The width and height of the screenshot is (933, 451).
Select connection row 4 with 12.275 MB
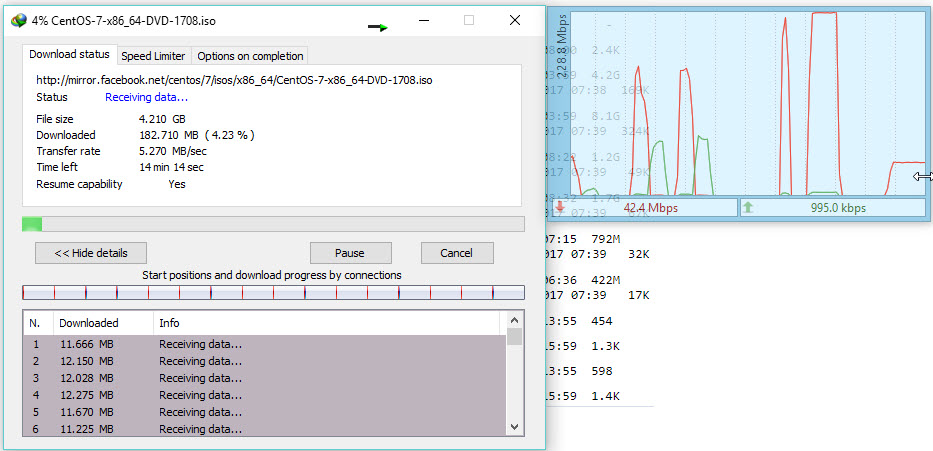[265, 395]
